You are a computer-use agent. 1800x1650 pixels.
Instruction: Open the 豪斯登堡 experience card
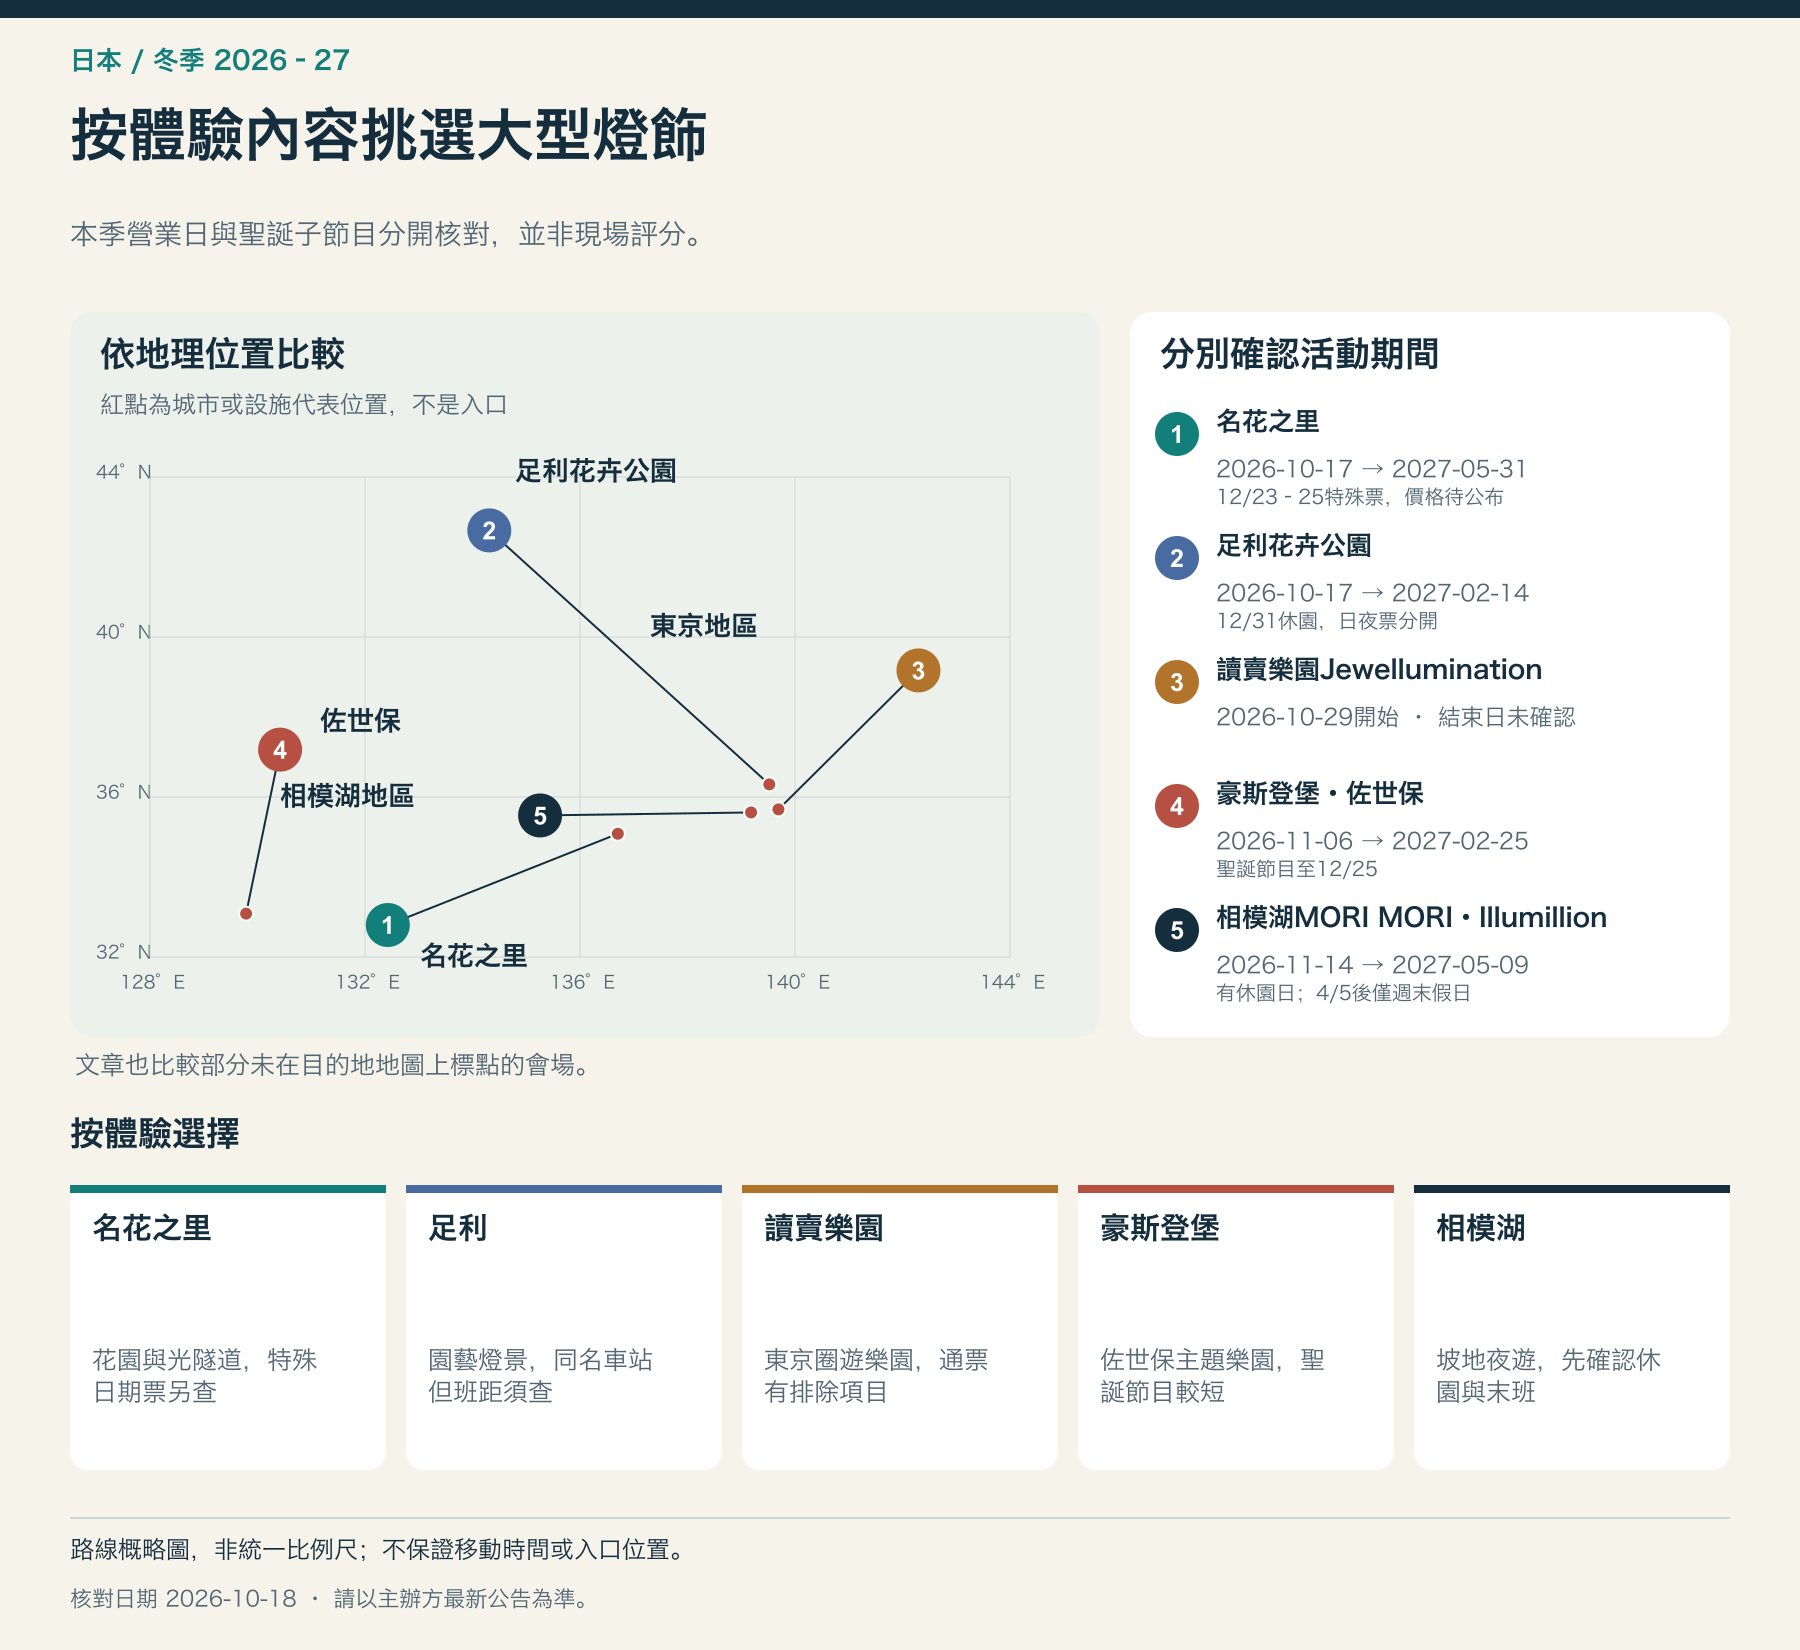tap(1236, 1327)
